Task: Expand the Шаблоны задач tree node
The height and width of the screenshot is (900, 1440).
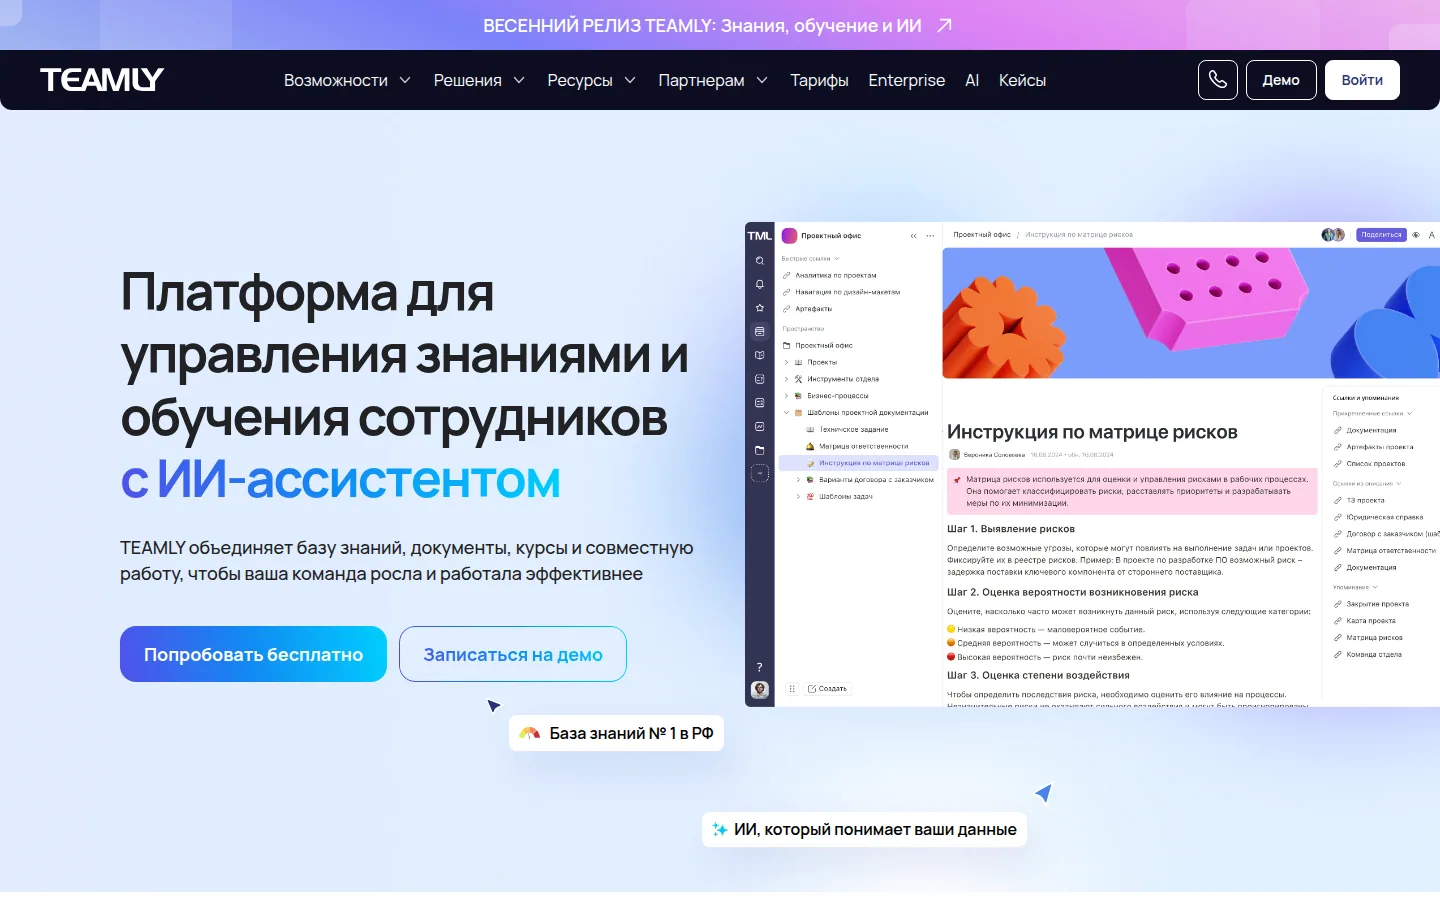Action: (x=798, y=497)
